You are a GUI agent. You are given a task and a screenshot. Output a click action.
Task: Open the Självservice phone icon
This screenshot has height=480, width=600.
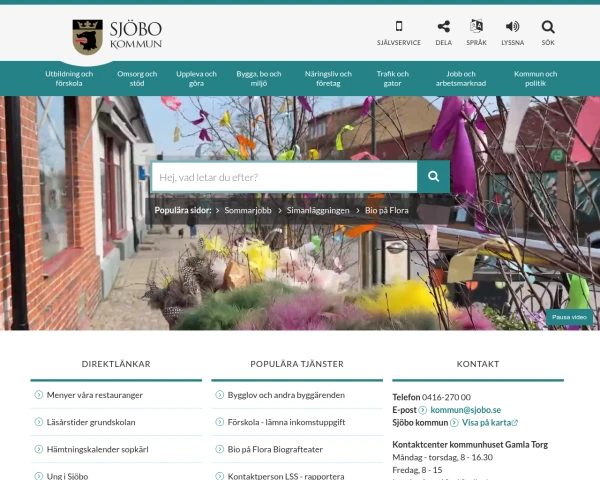398,27
